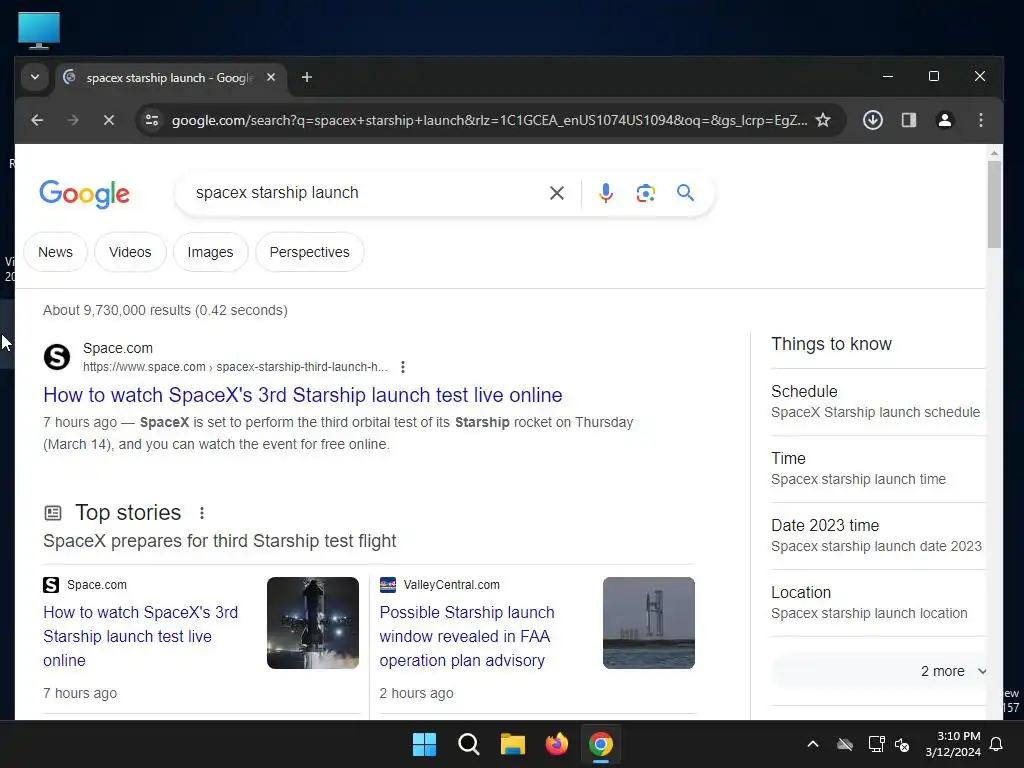Filter results by News
The width and height of the screenshot is (1024, 768).
(x=56, y=252)
